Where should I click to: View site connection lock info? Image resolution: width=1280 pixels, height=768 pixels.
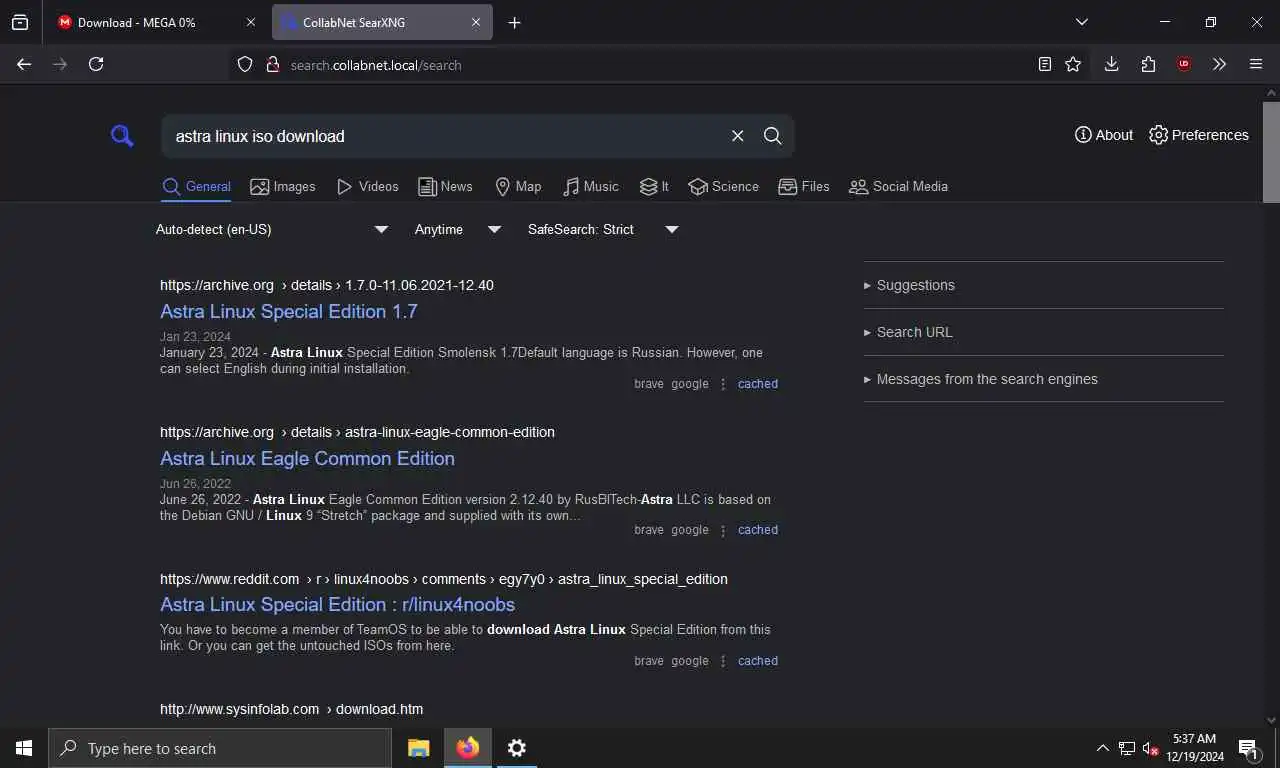(272, 64)
